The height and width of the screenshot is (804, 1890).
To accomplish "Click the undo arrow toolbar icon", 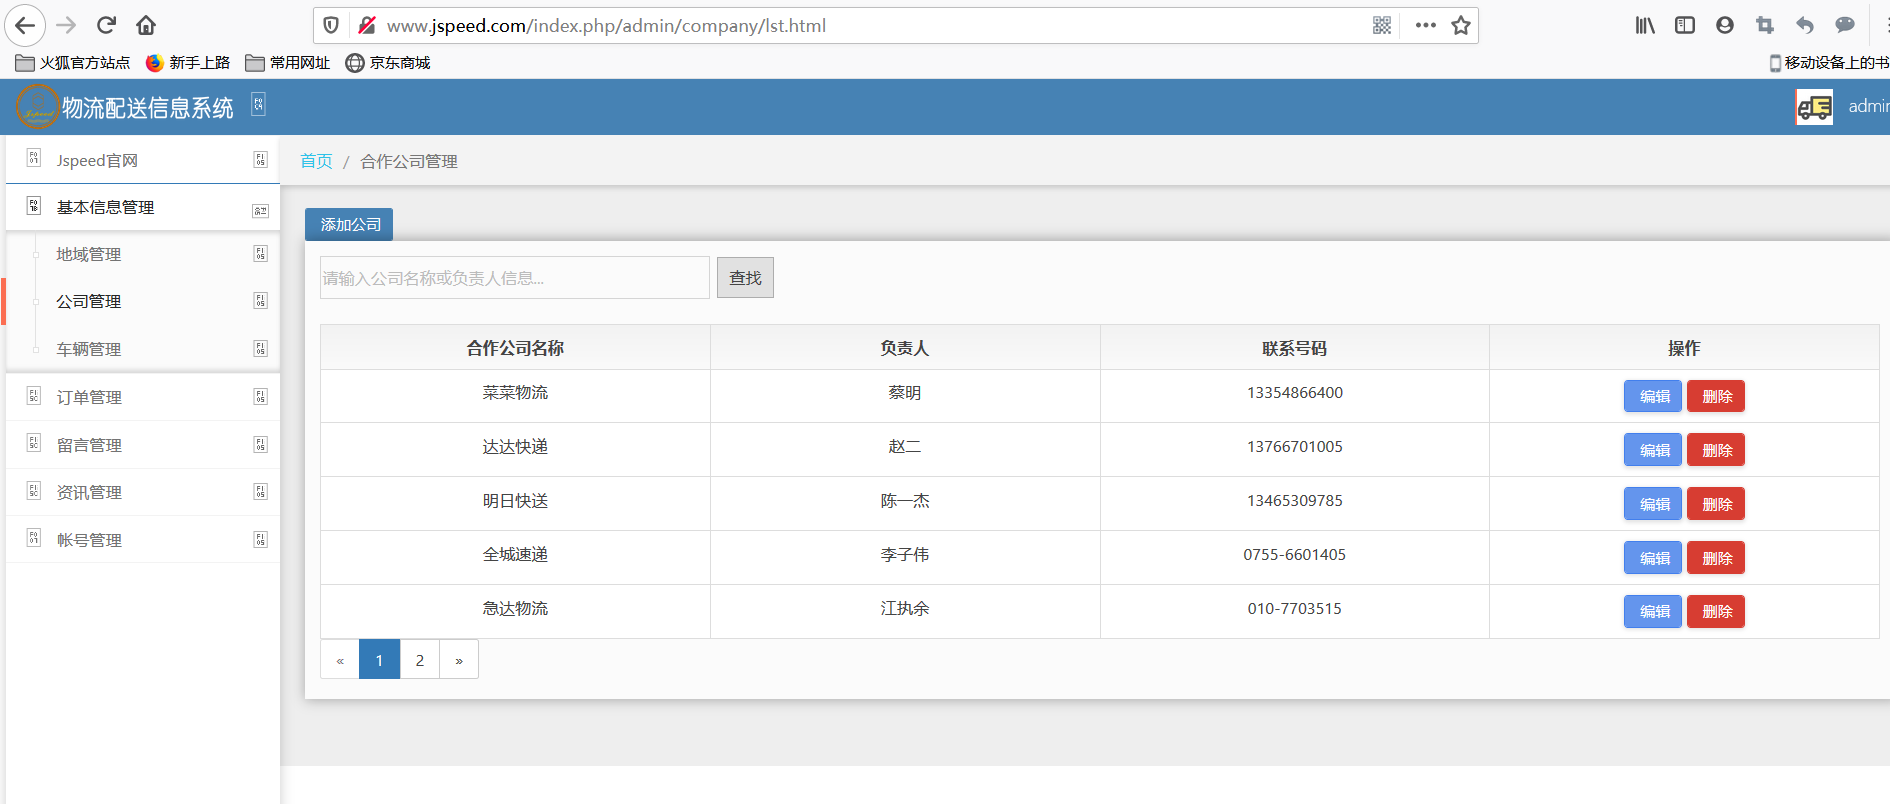I will [x=1805, y=25].
